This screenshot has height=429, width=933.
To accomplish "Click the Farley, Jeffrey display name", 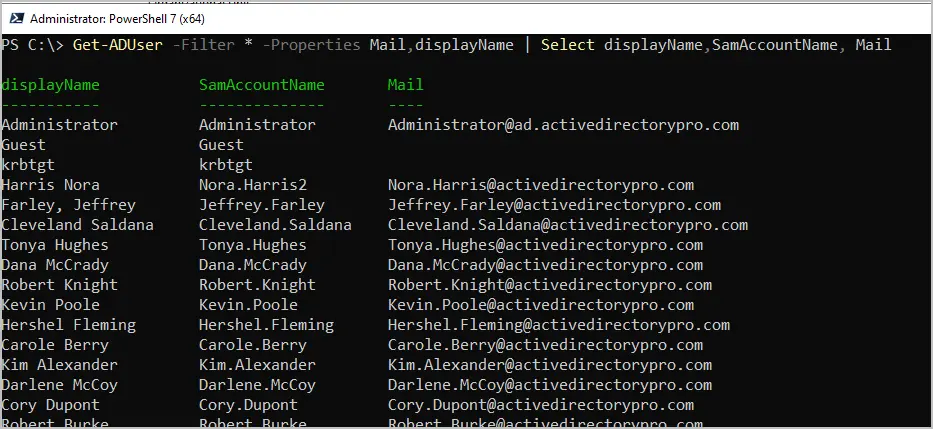I will 68,205.
